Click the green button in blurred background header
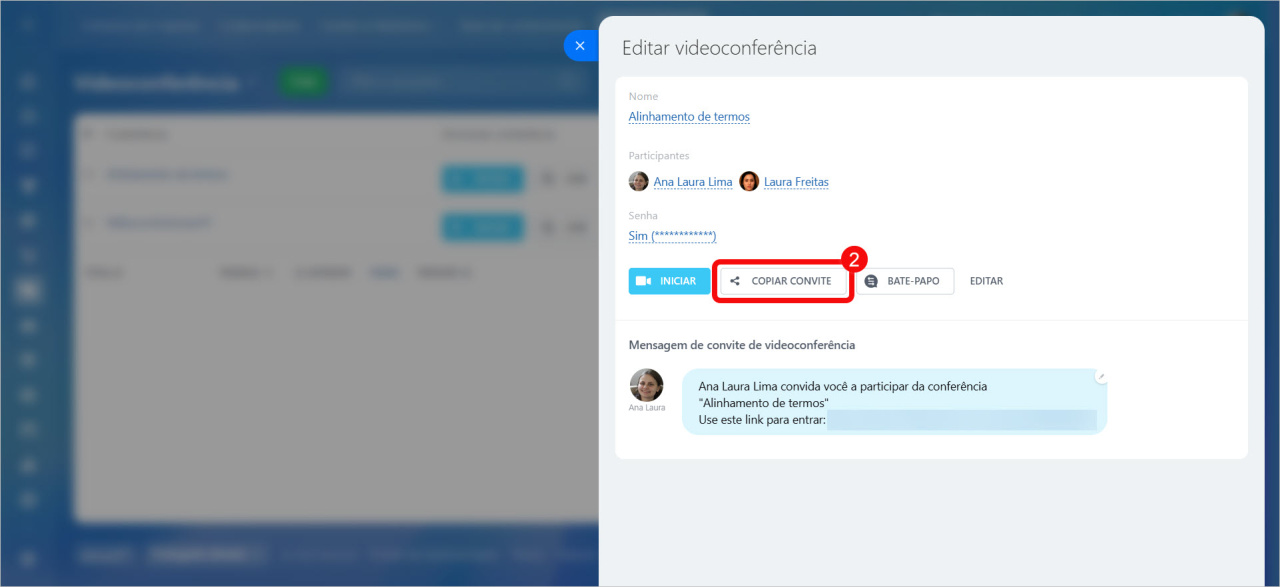Image resolution: width=1280 pixels, height=587 pixels. pyautogui.click(x=304, y=82)
